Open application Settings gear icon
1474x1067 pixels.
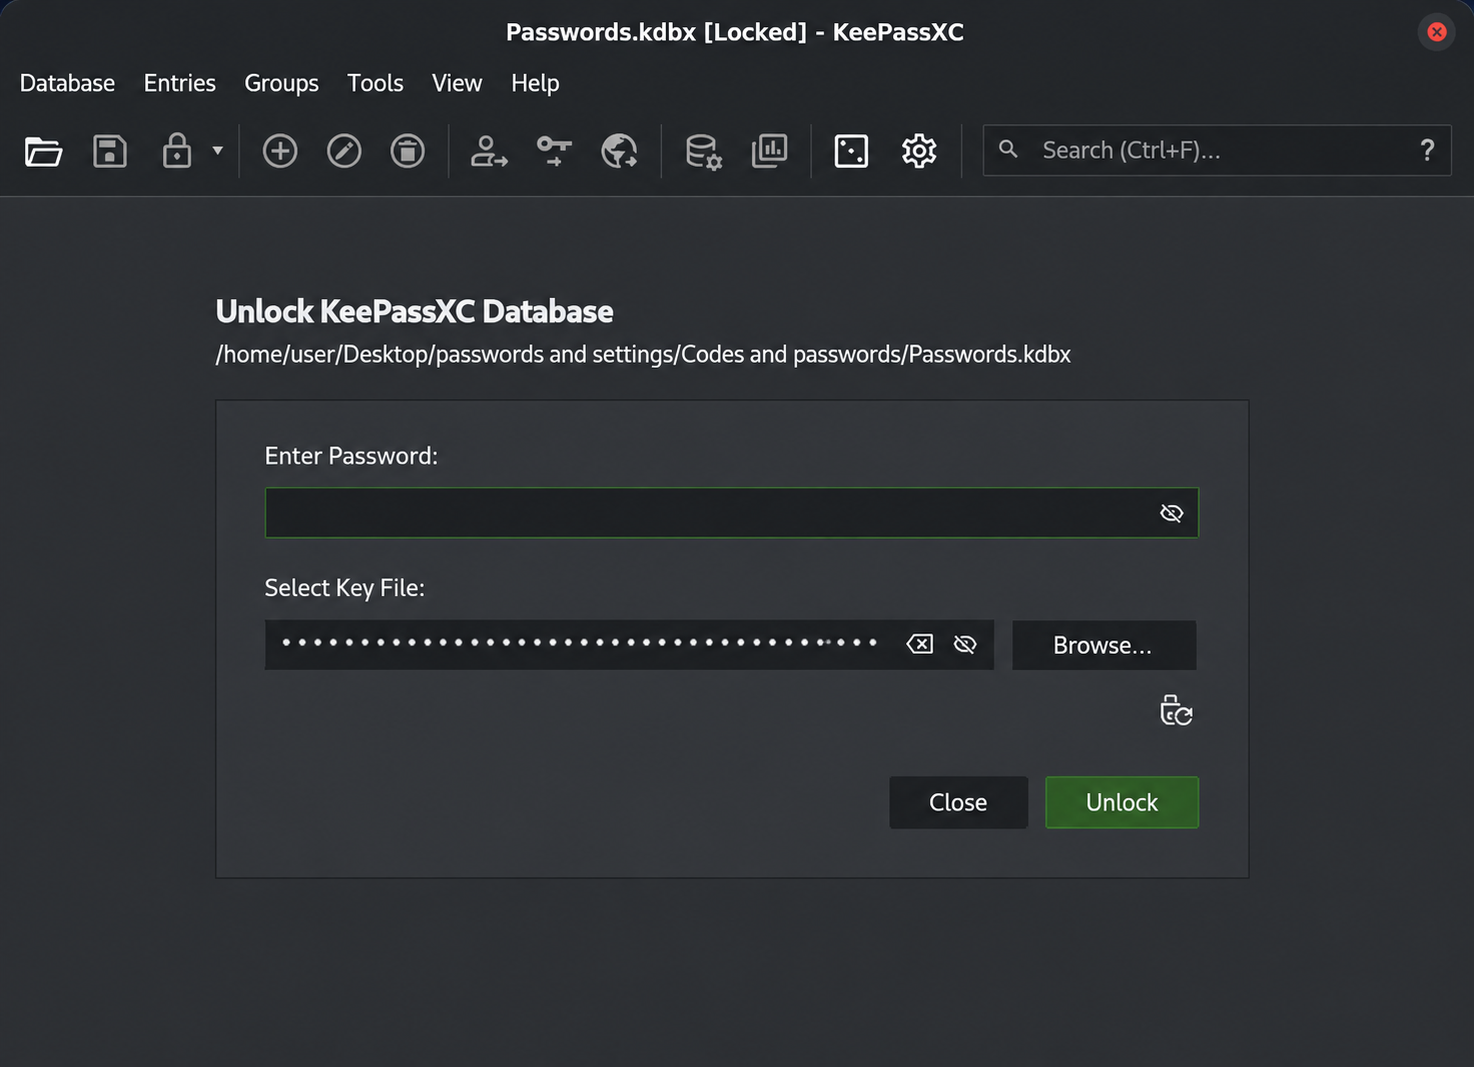919,151
